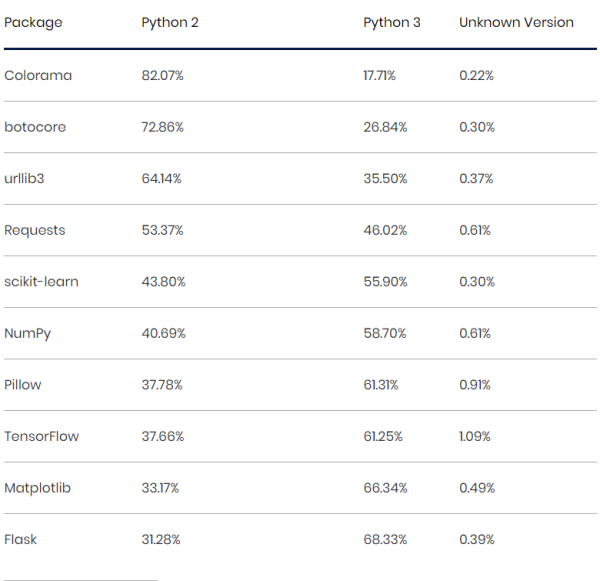Select the Colorama package name
600x581 pixels.
pos(38,75)
